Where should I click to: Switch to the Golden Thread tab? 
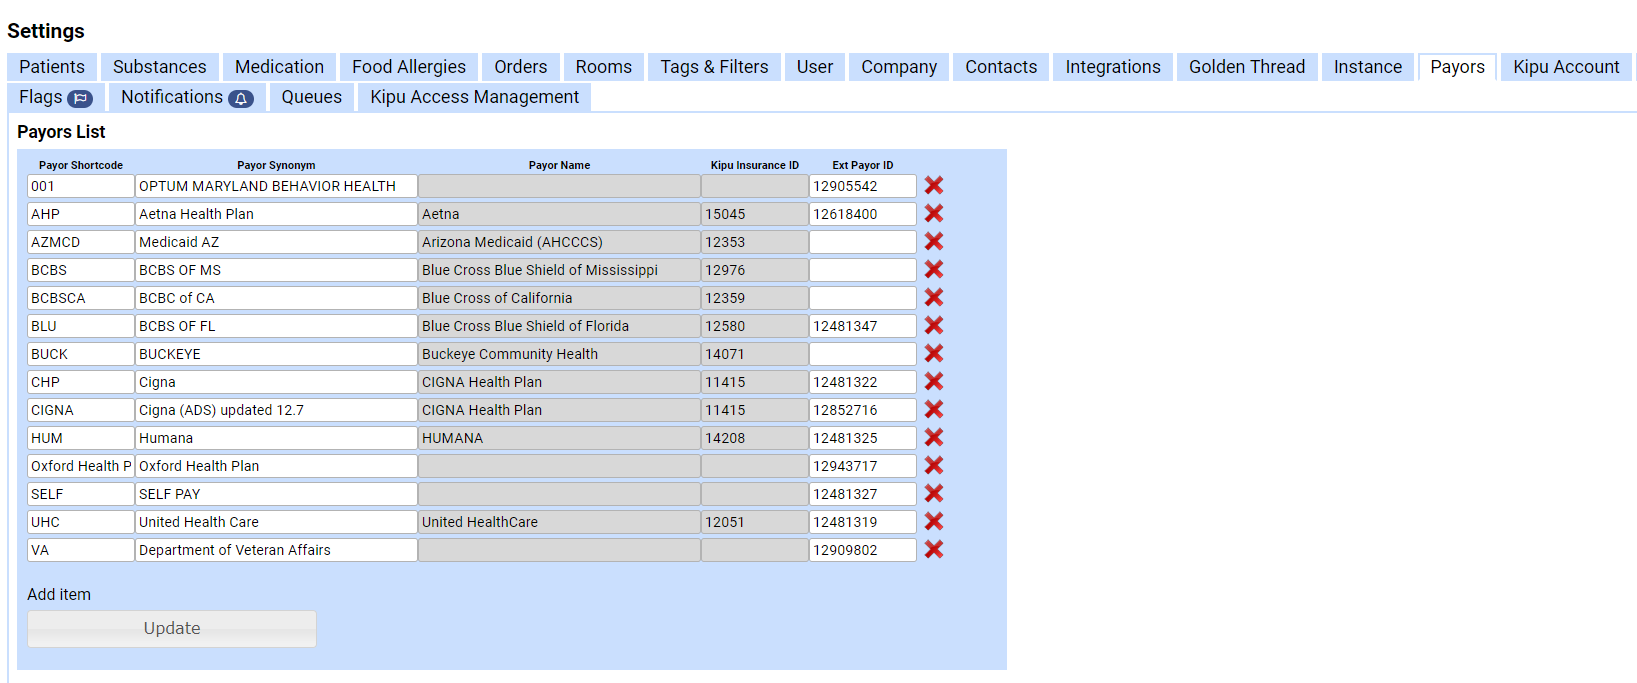point(1246,67)
